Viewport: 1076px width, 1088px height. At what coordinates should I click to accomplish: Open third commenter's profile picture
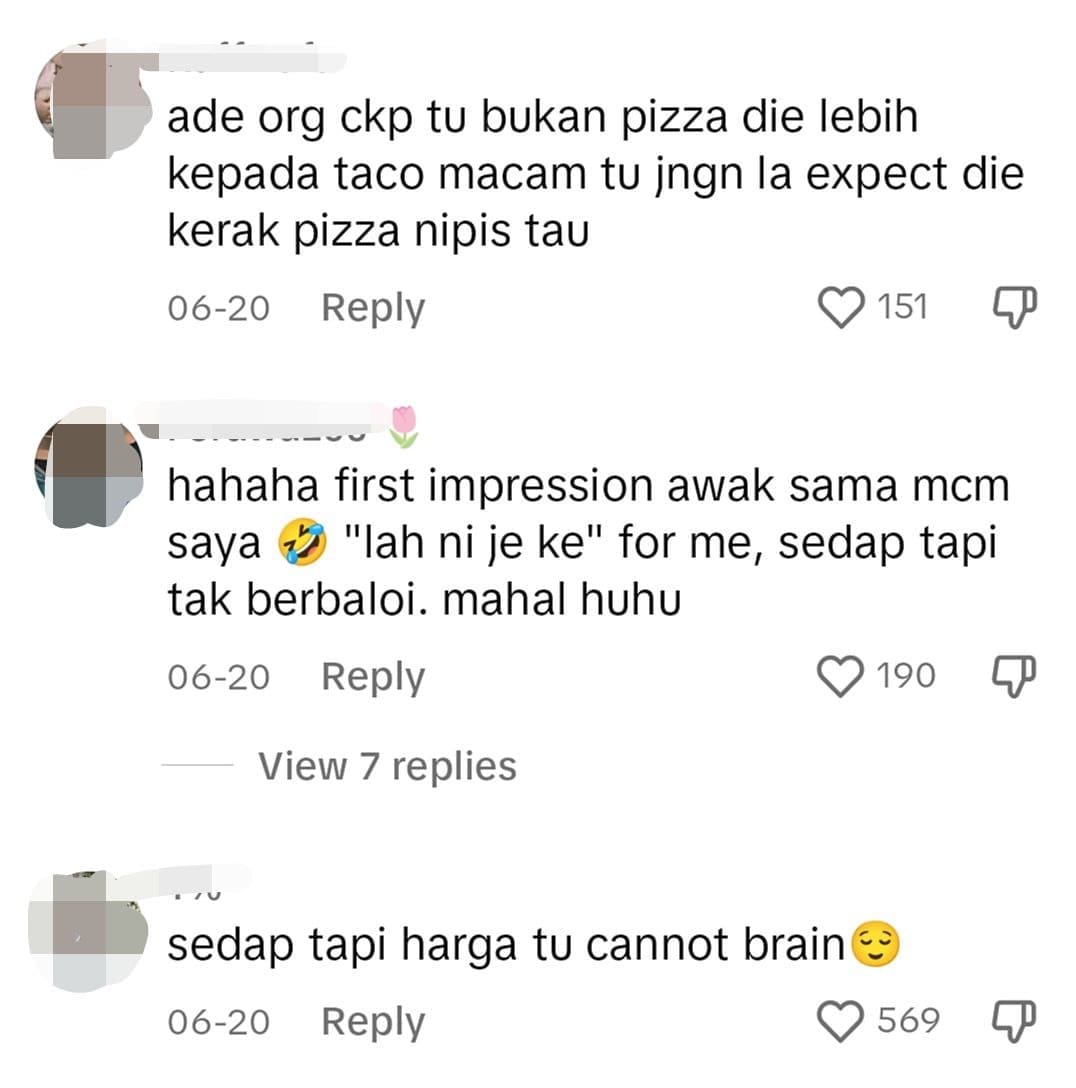point(89,930)
